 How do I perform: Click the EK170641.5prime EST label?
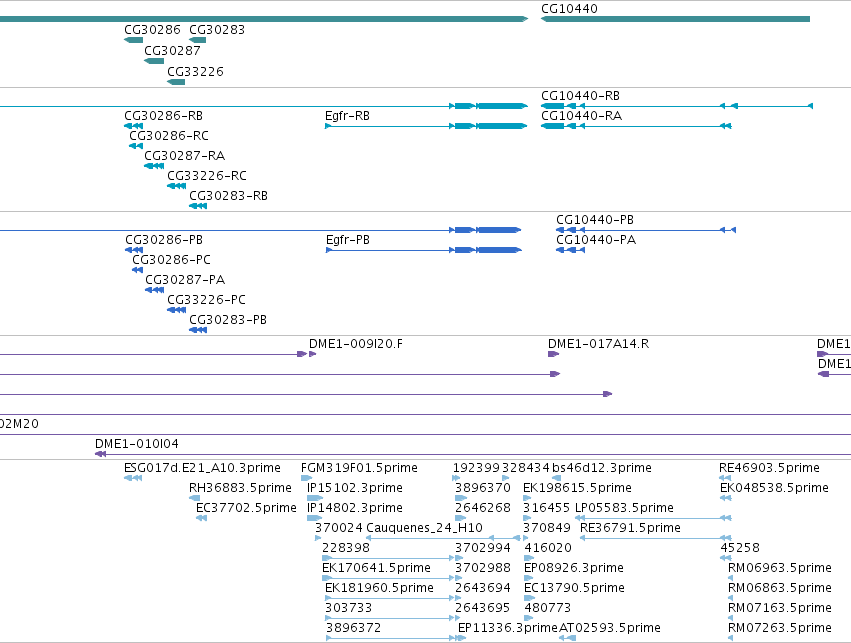coord(376,568)
